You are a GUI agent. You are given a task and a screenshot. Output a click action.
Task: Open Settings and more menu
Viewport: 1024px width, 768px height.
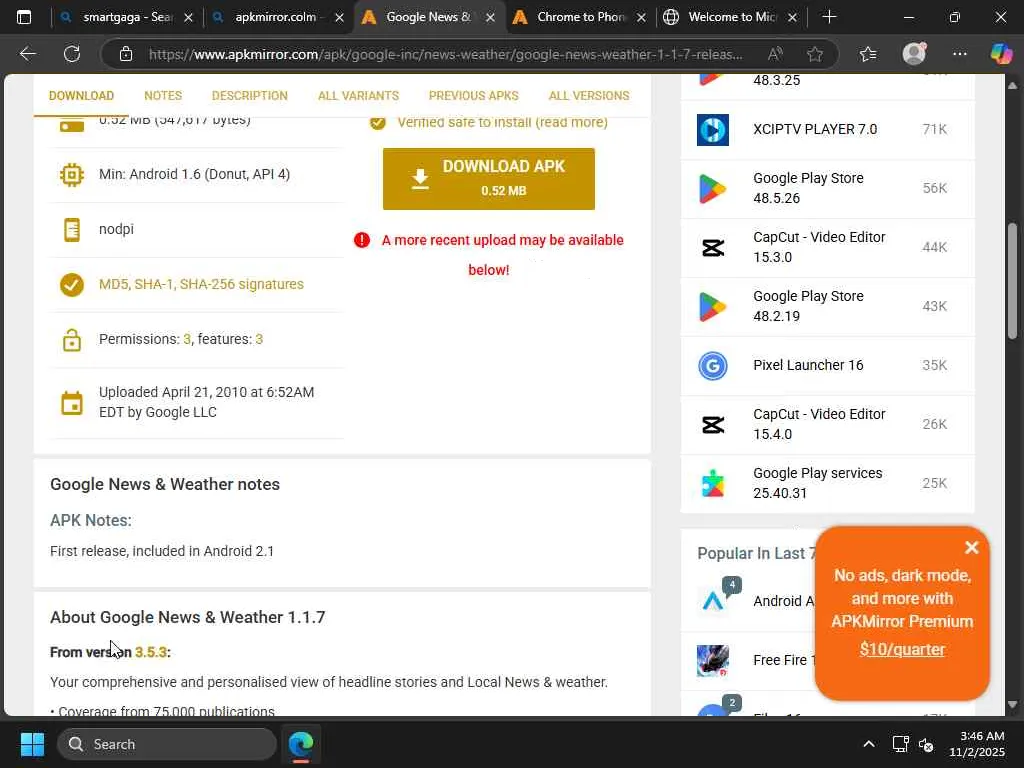tap(959, 54)
